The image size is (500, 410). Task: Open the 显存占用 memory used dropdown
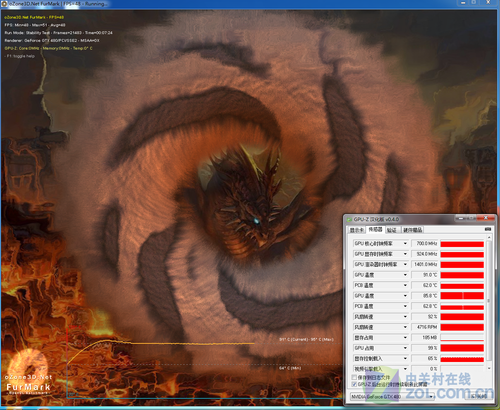(405, 338)
